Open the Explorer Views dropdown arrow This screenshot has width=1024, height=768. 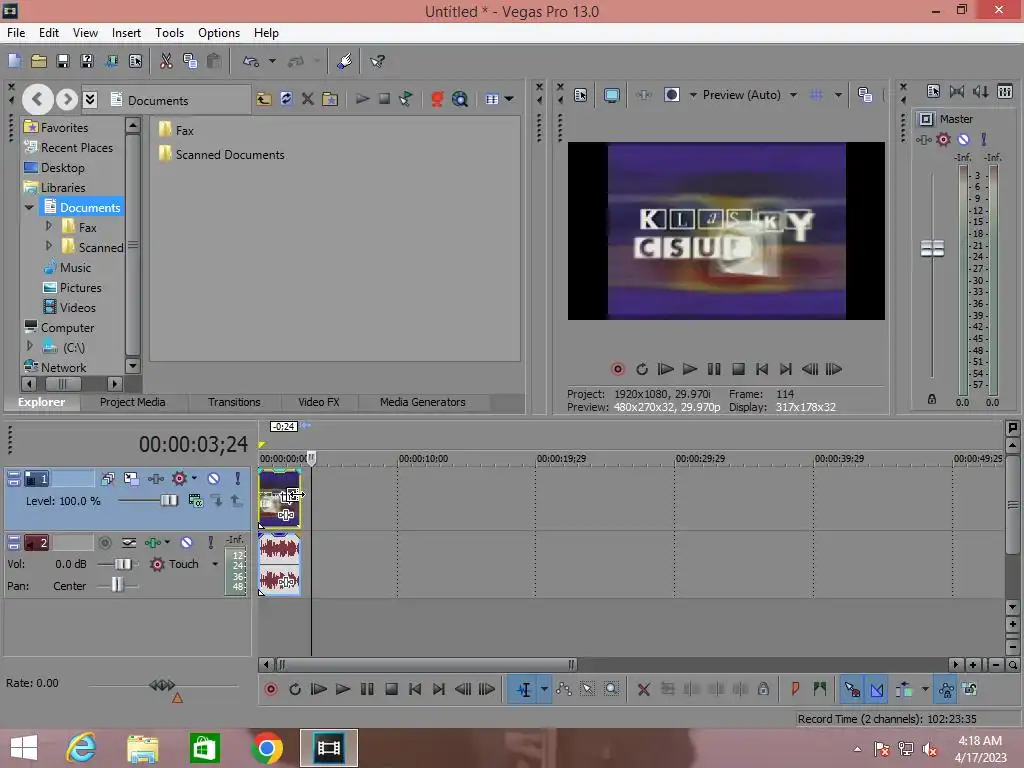coord(509,99)
